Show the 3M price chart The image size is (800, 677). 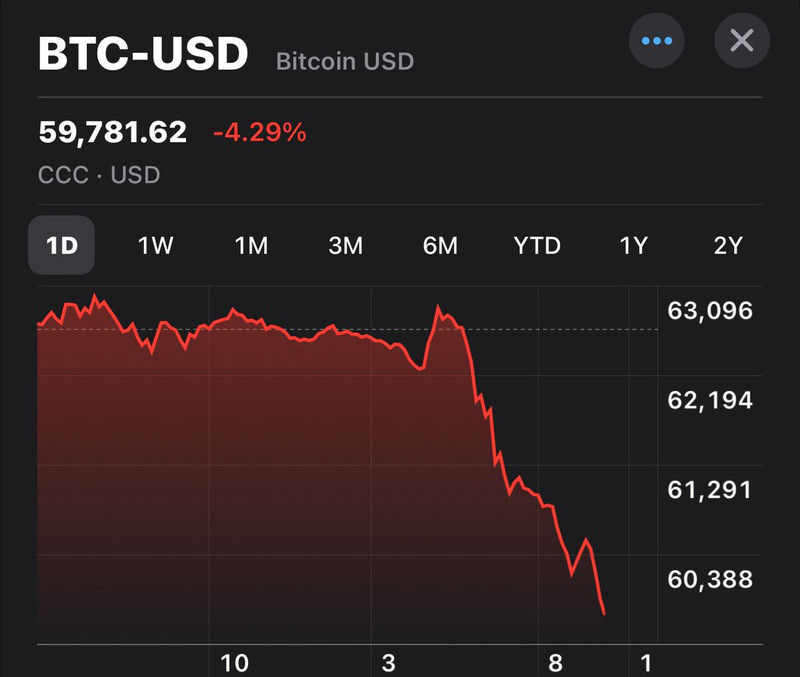pos(345,245)
